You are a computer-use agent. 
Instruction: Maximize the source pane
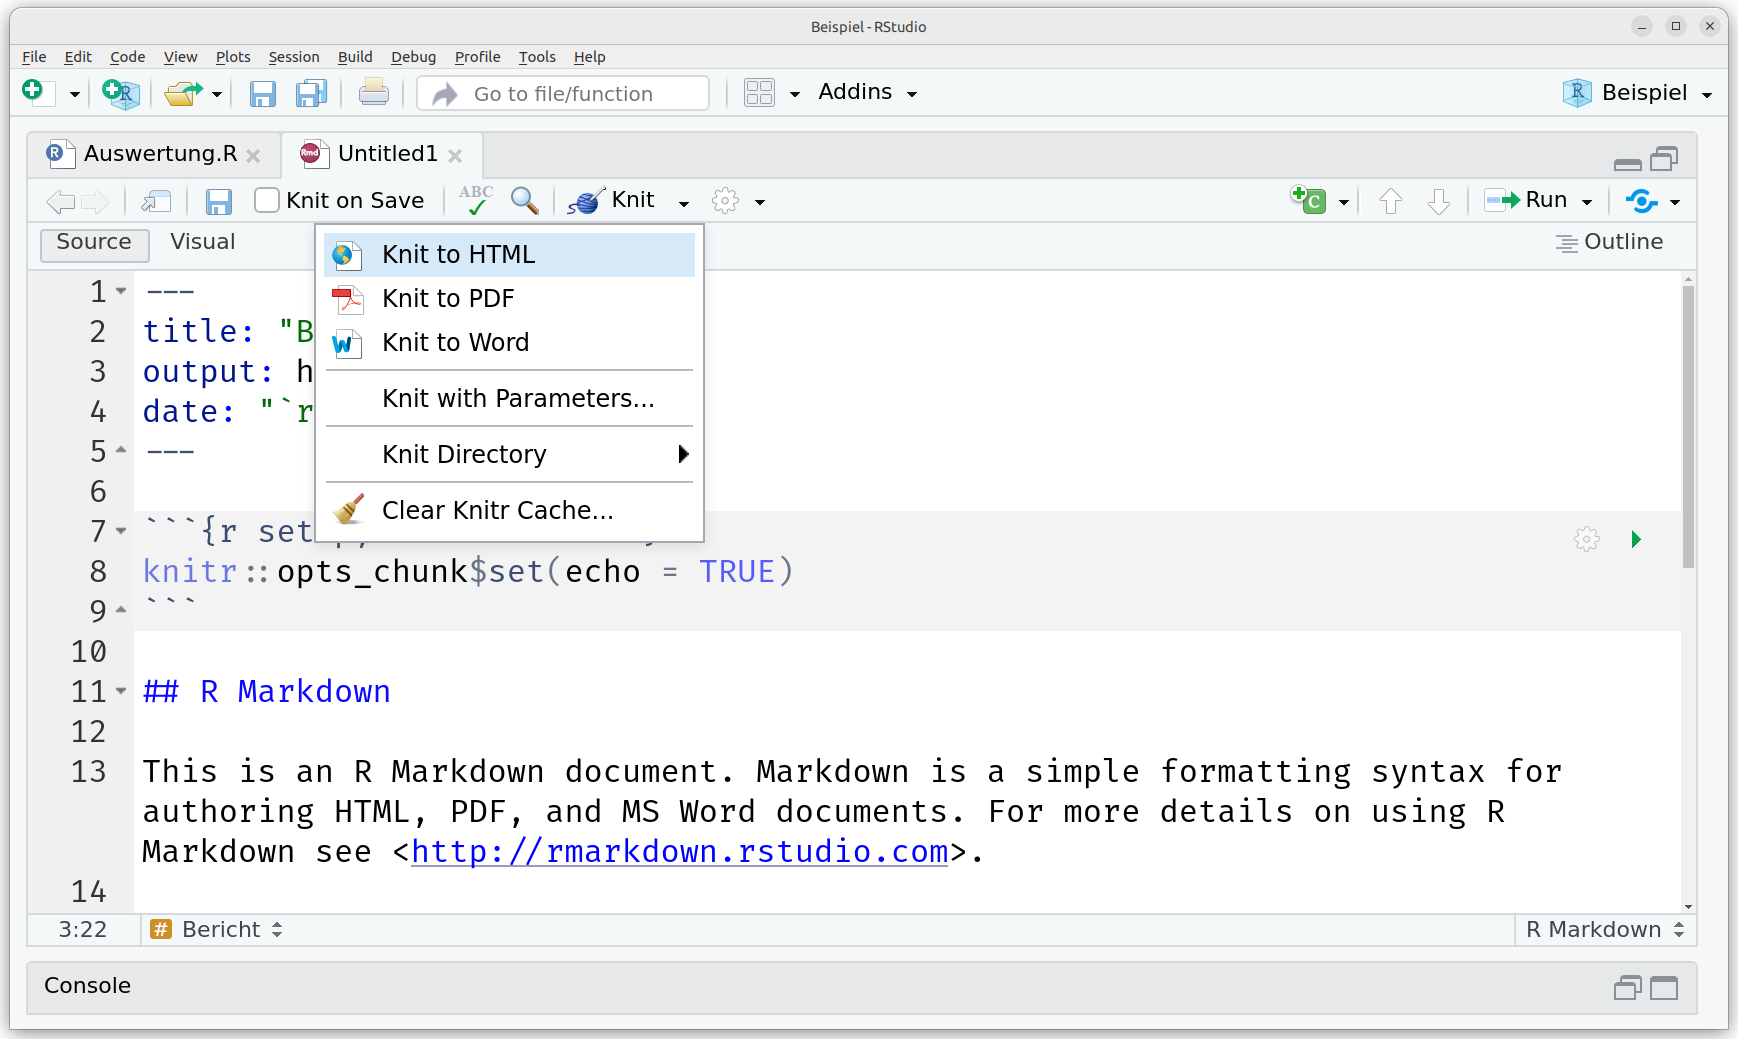click(1665, 159)
